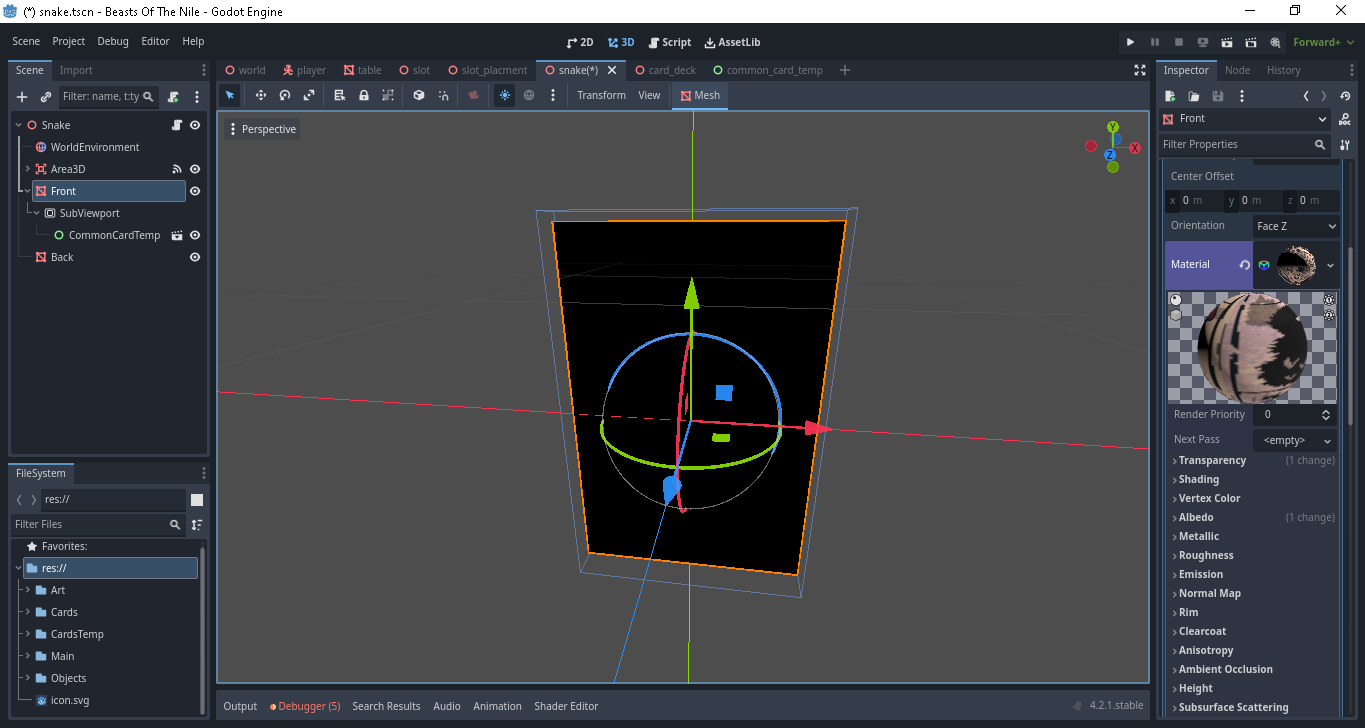The width and height of the screenshot is (1365, 728).
Task: Toggle visibility of the Snake node
Action: pos(195,125)
